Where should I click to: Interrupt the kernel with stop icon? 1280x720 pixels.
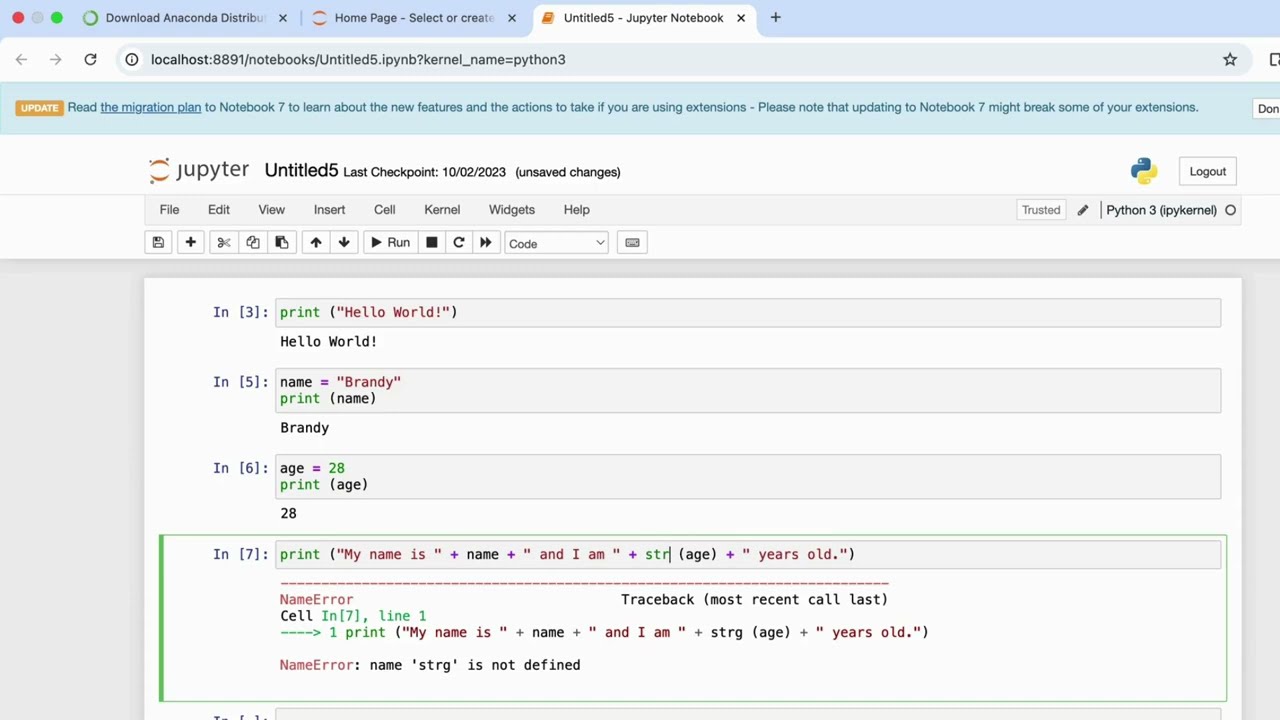(432, 242)
